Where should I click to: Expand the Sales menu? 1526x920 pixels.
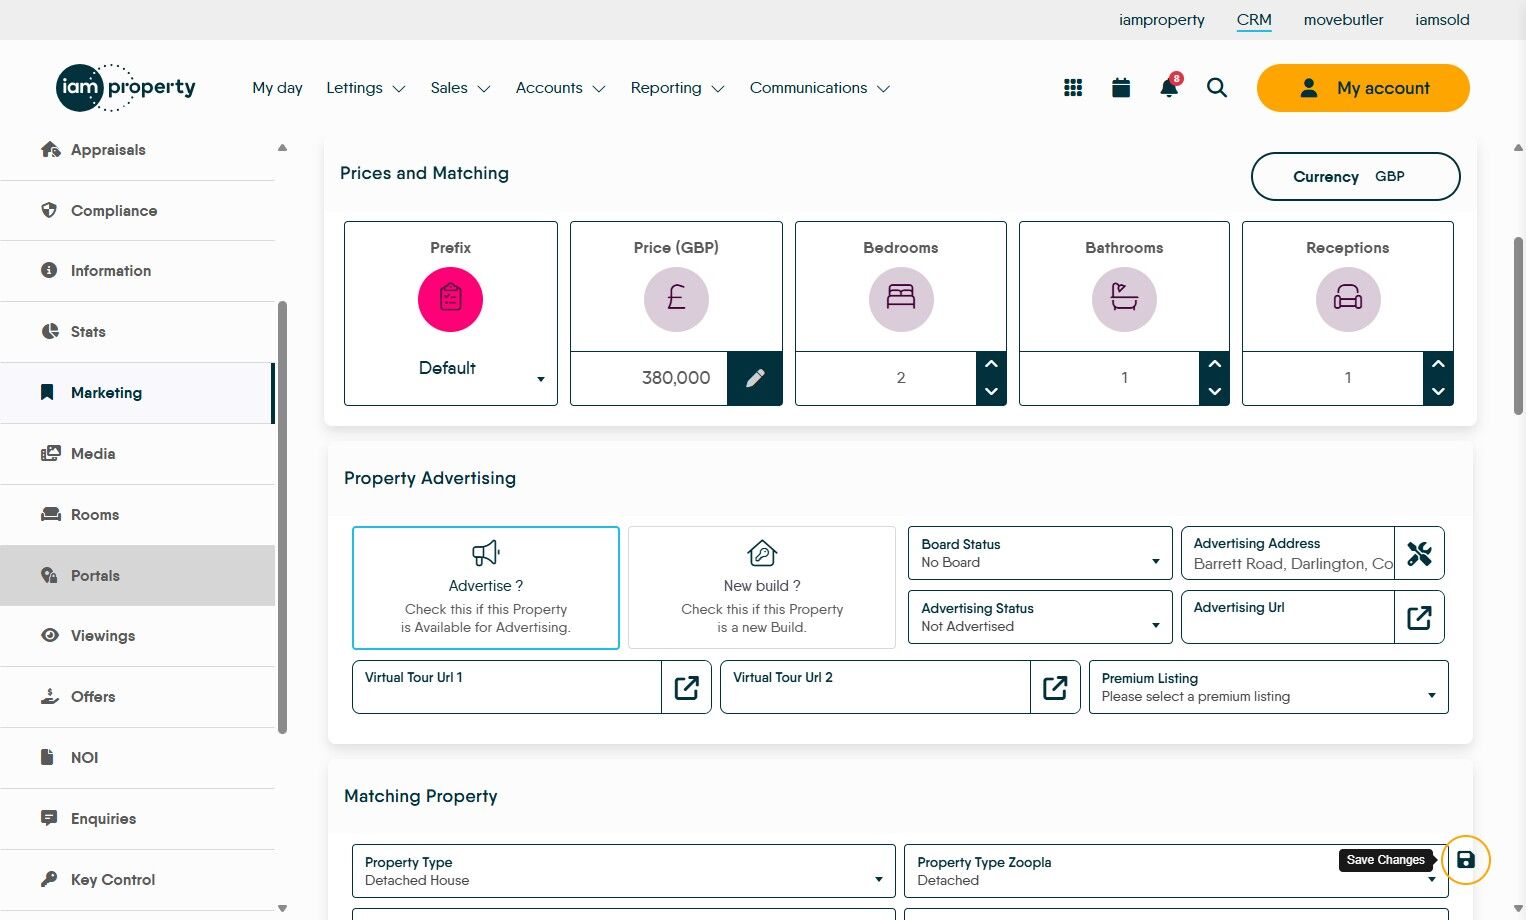pyautogui.click(x=460, y=88)
